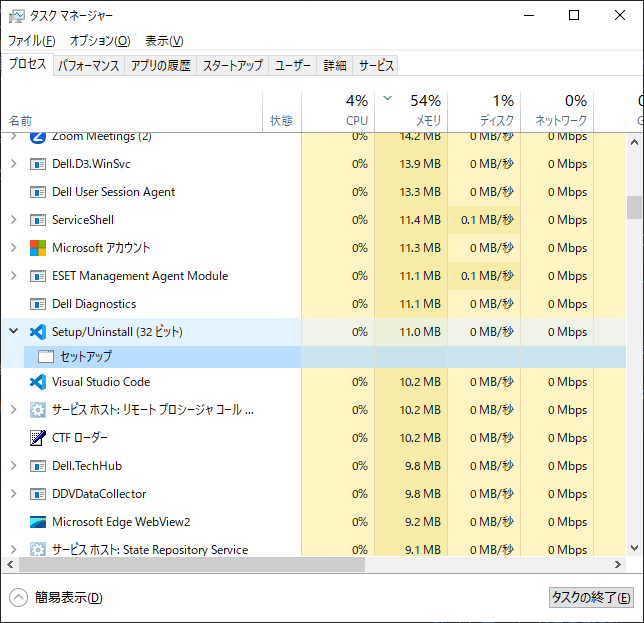Switch to the サービス tab

[376, 66]
